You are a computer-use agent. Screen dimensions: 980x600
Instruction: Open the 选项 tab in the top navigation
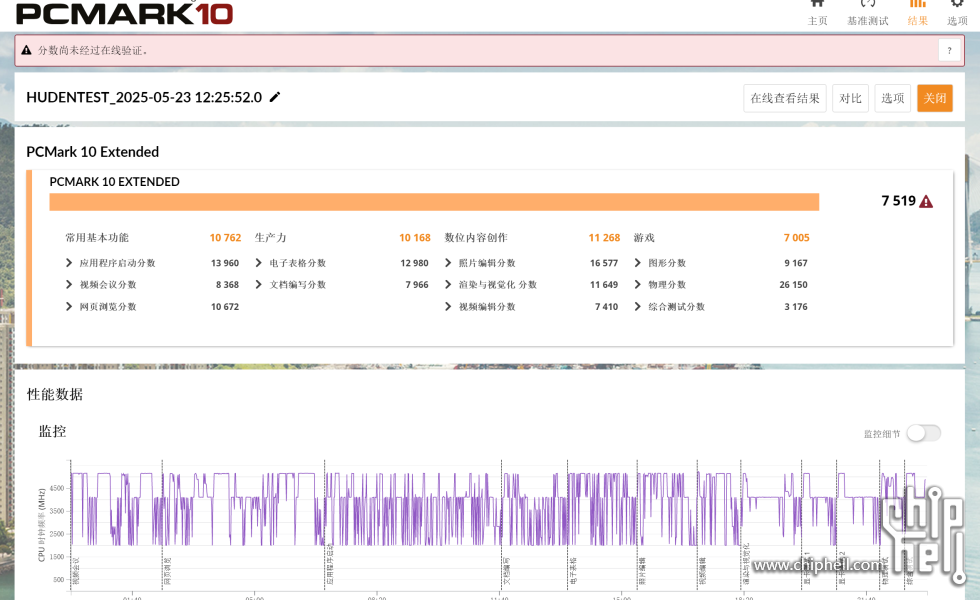click(957, 14)
